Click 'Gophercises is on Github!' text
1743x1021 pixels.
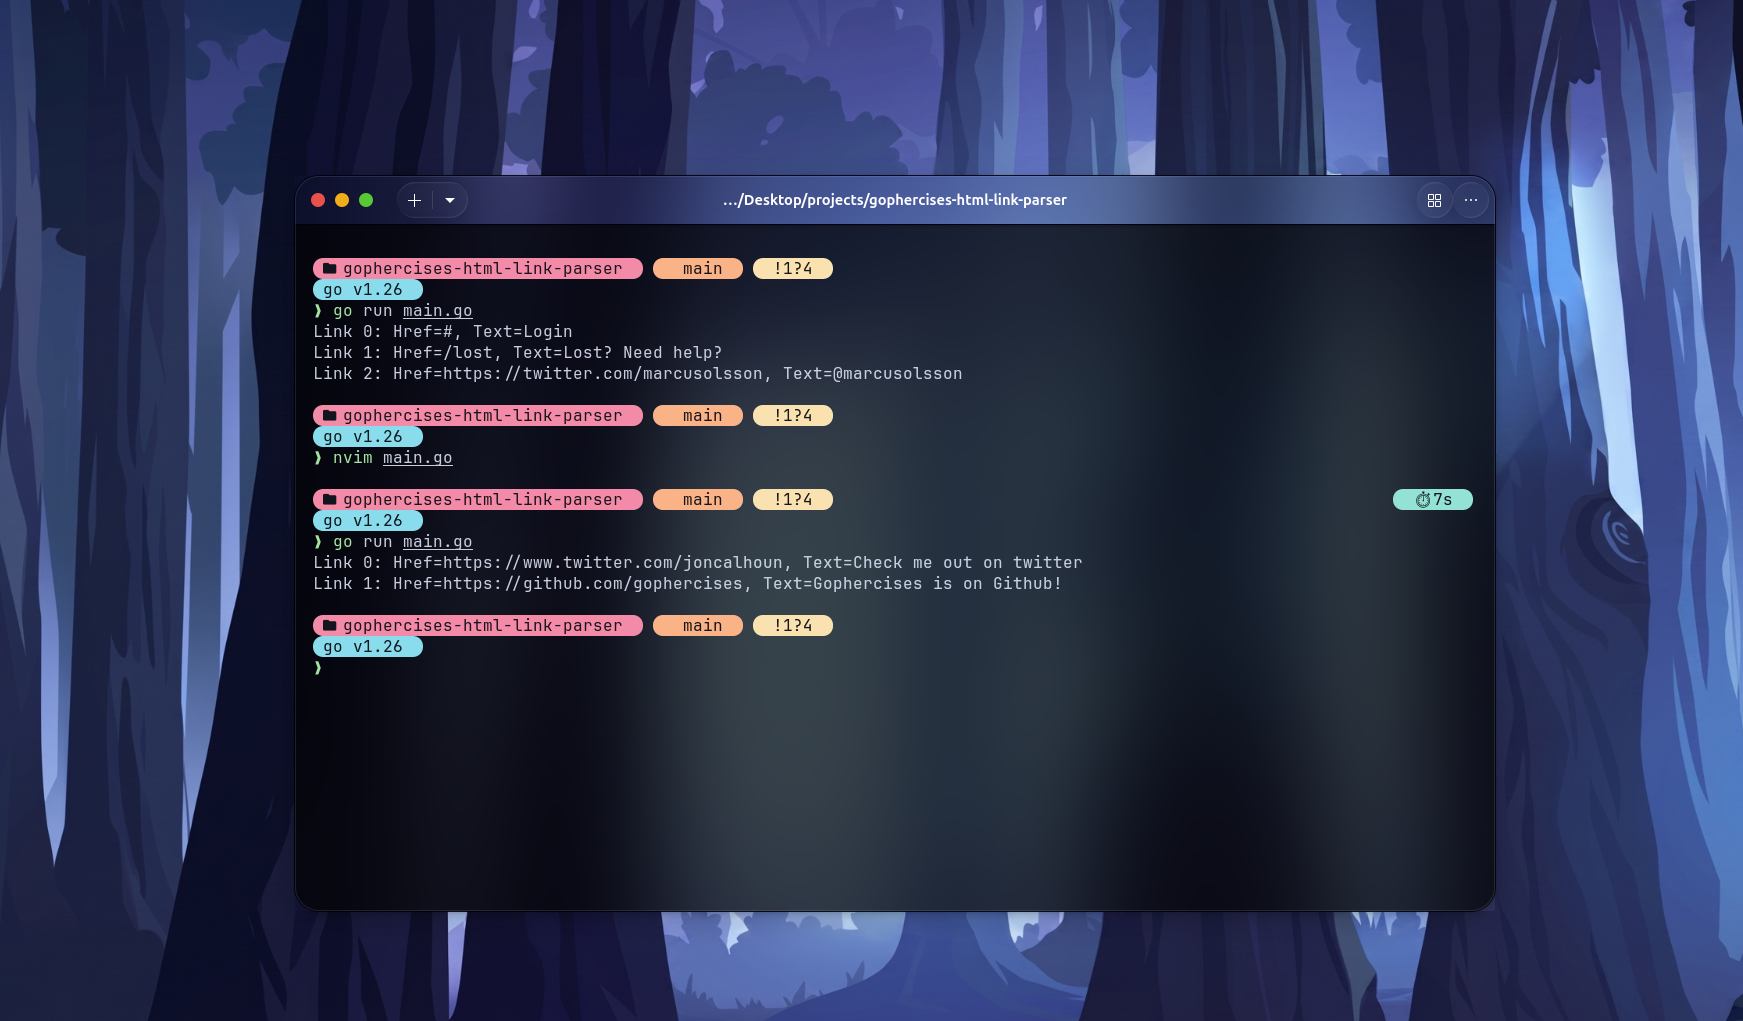coord(937,583)
